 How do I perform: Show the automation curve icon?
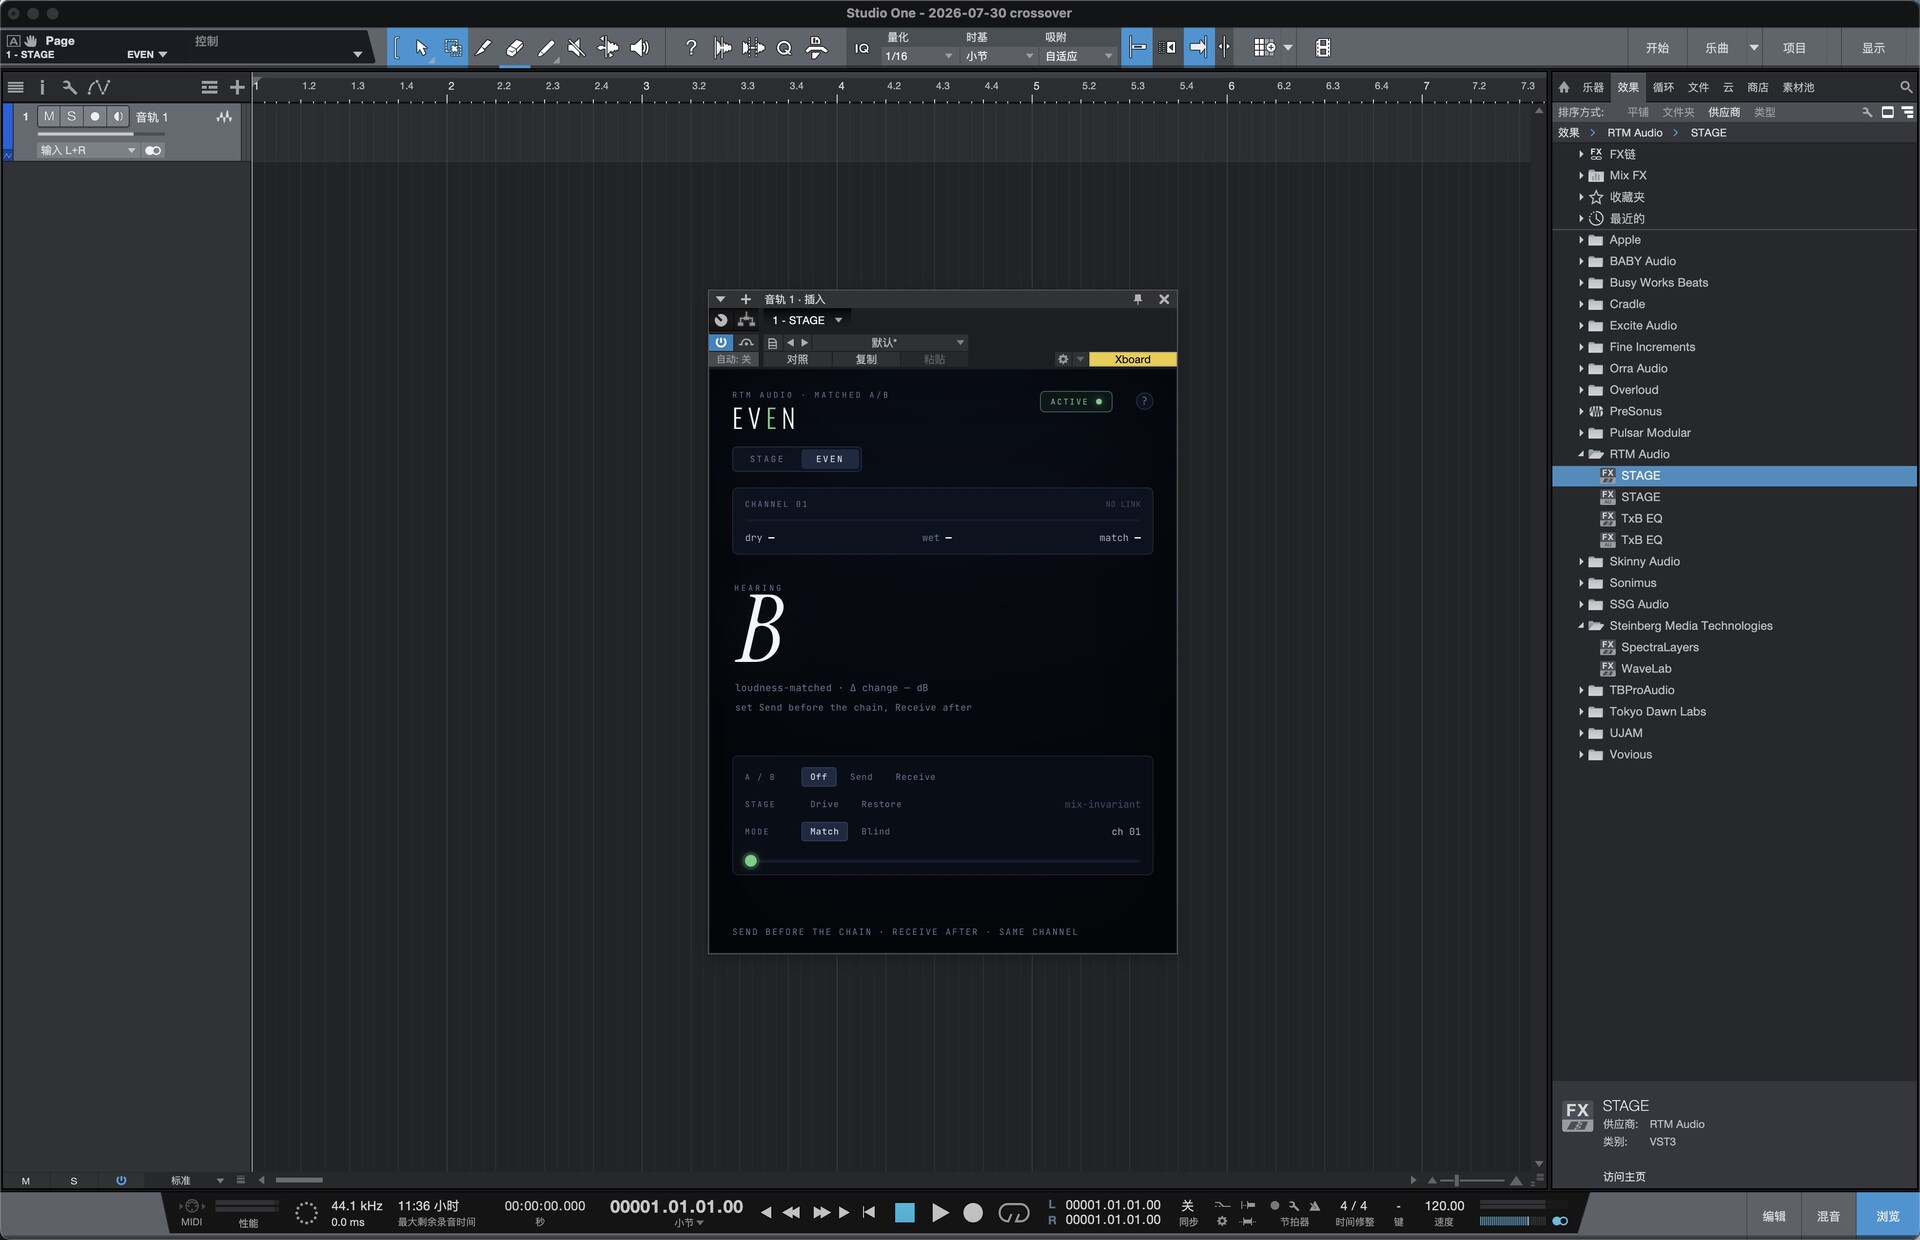[98, 87]
